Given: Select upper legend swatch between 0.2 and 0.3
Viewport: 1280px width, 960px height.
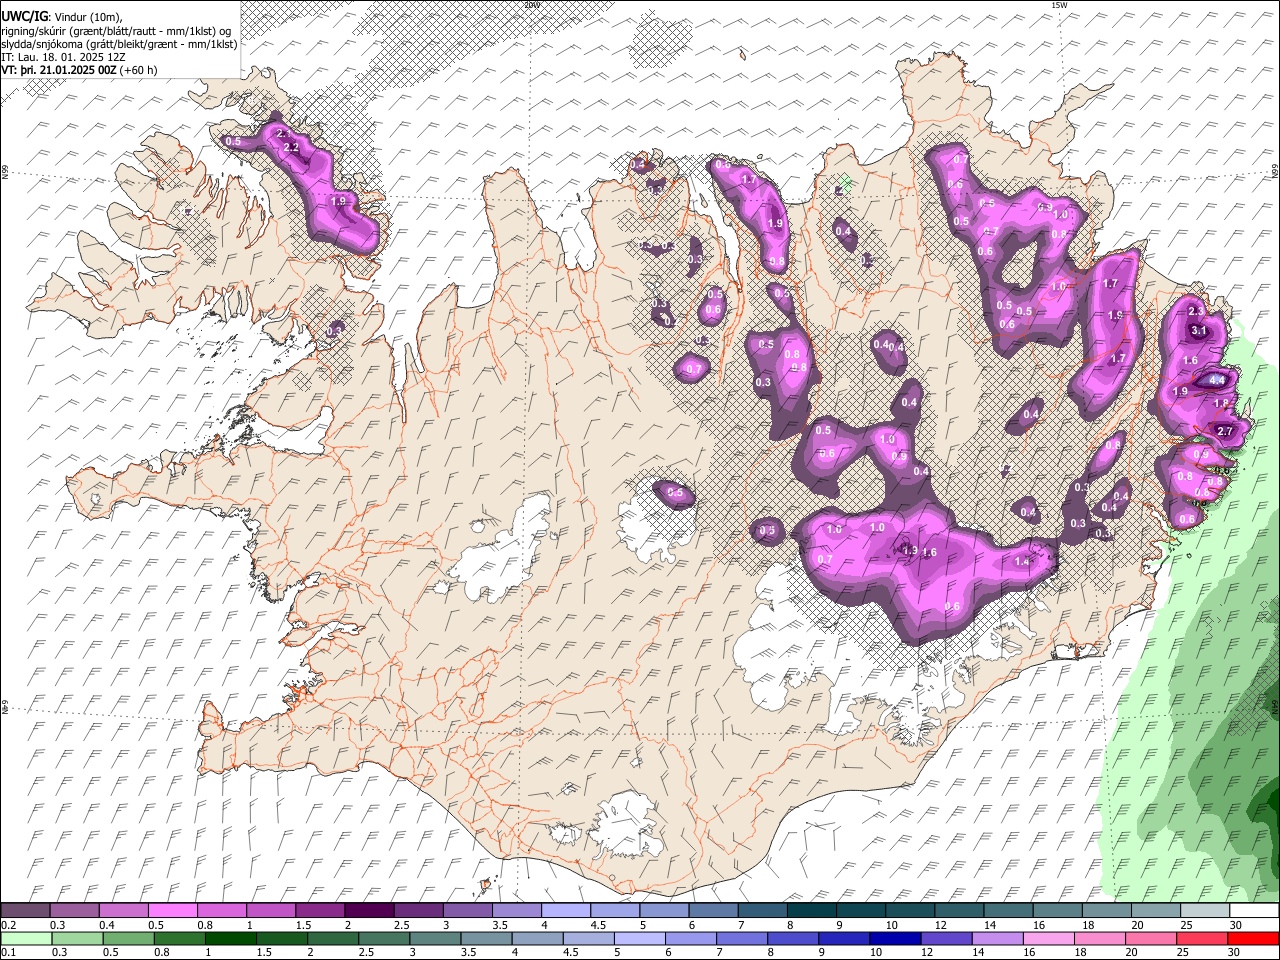Looking at the screenshot, I should pyautogui.click(x=25, y=911).
